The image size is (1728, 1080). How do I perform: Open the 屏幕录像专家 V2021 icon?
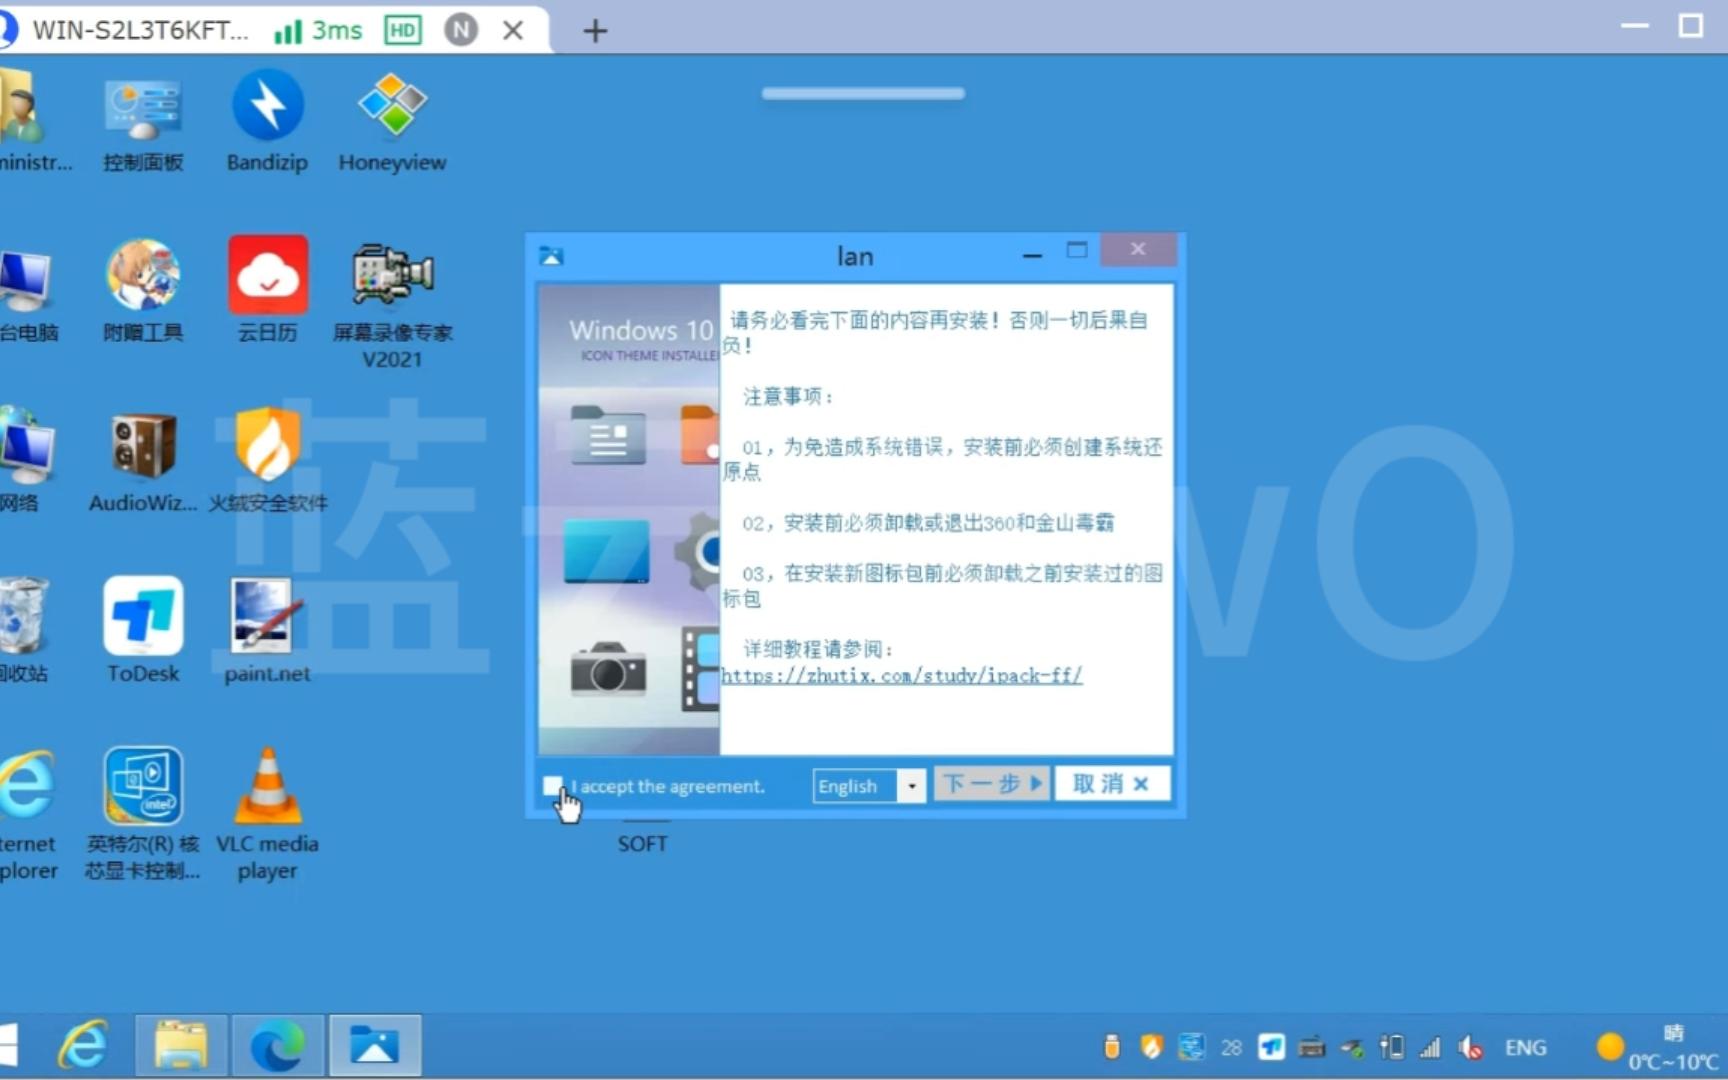pyautogui.click(x=392, y=304)
